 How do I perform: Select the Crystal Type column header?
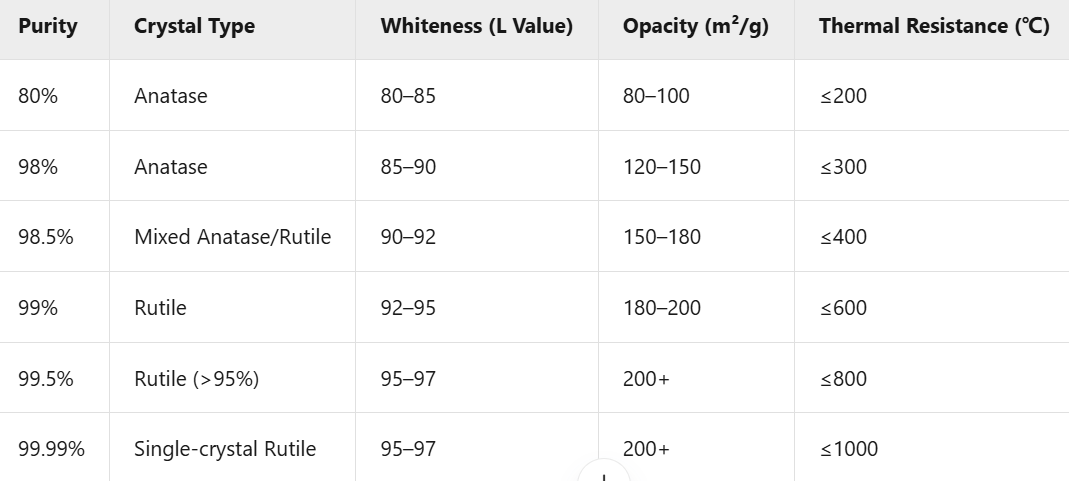coord(194,26)
